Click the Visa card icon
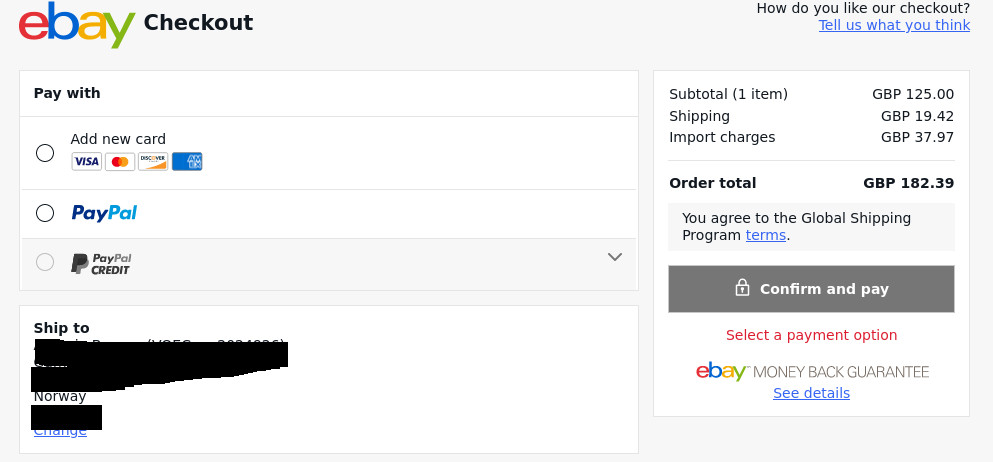The height and width of the screenshot is (462, 993). coord(86,162)
